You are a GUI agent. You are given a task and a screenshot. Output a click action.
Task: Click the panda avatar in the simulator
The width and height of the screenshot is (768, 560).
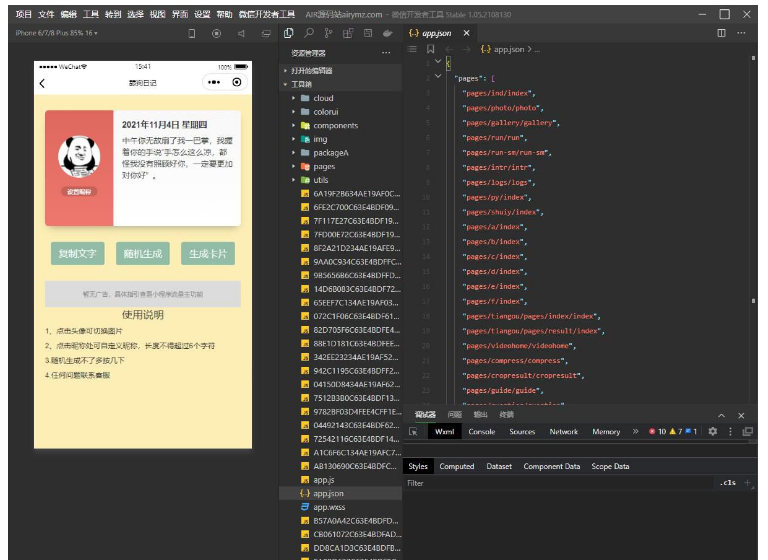(78, 158)
